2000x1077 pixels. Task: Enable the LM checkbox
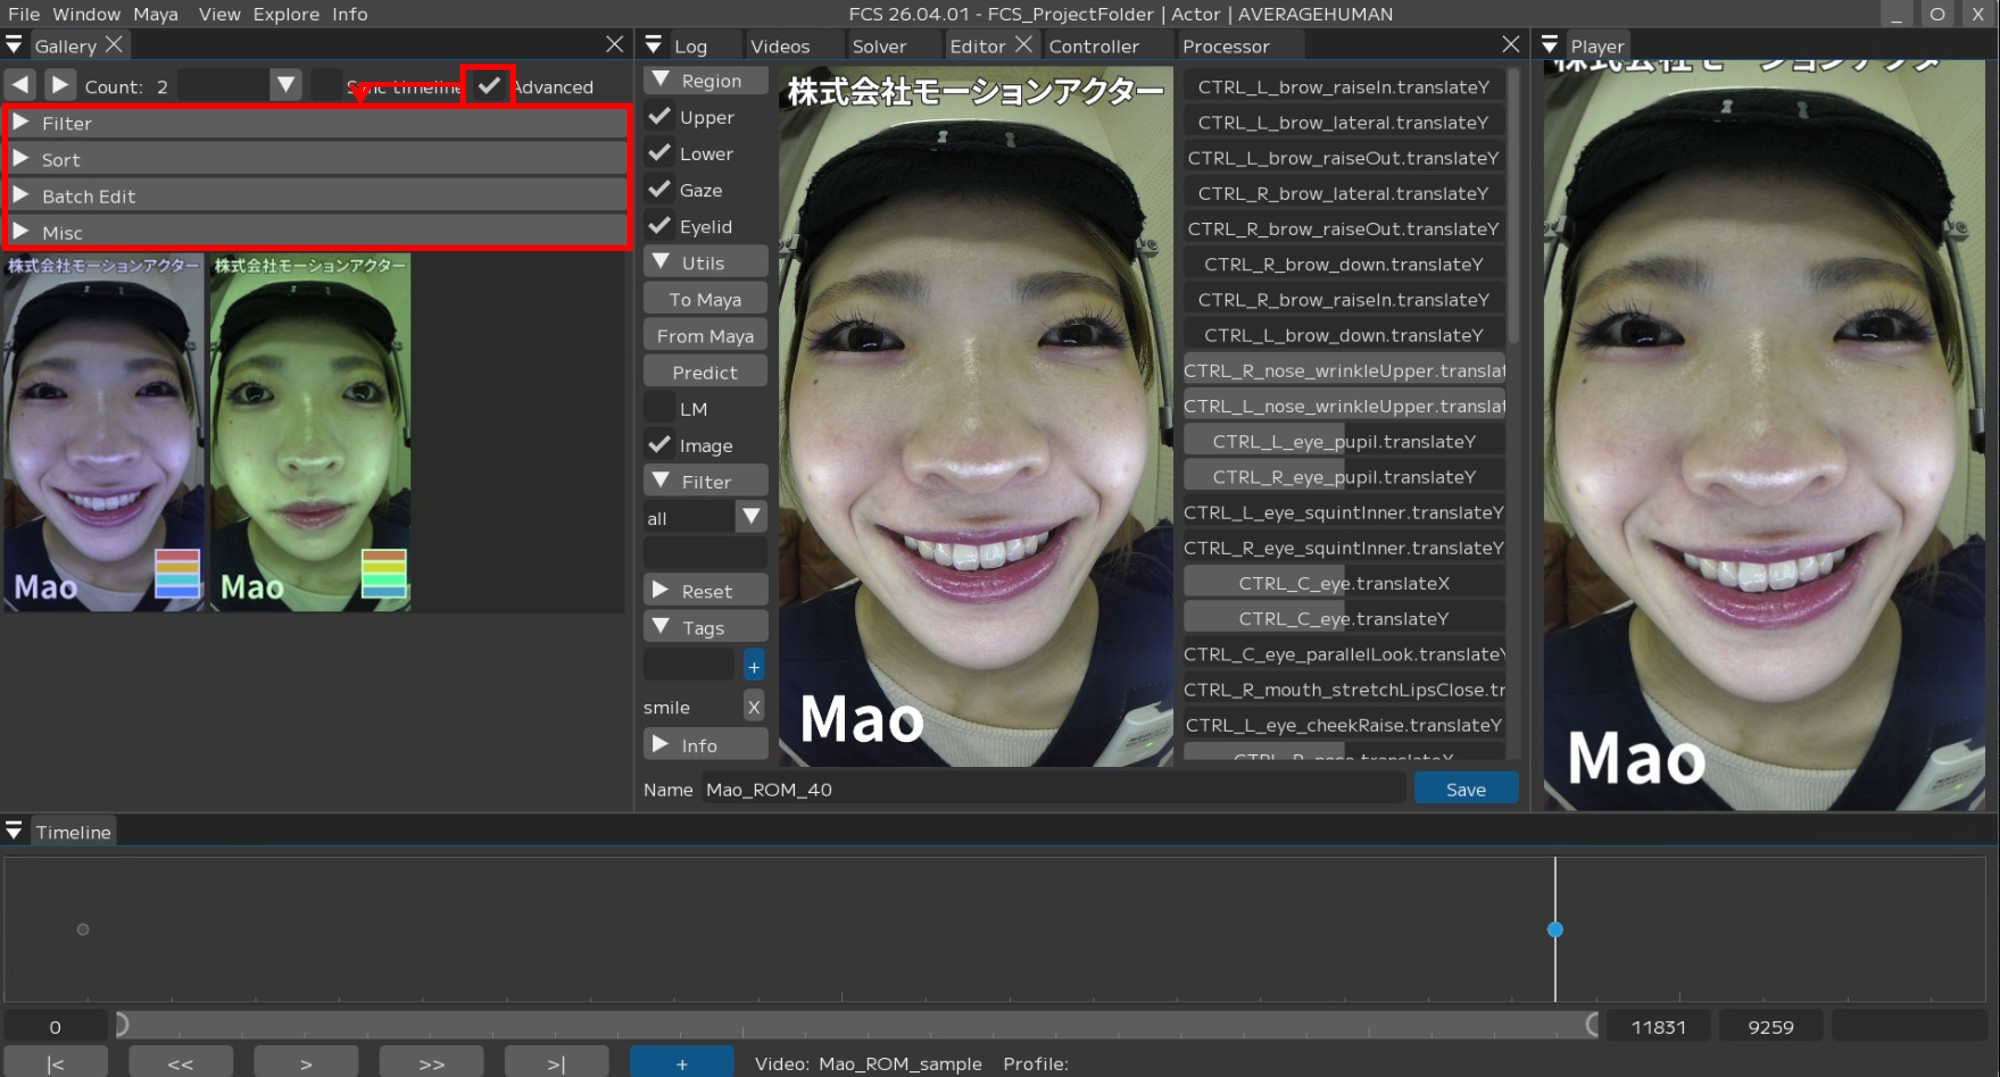[660, 408]
